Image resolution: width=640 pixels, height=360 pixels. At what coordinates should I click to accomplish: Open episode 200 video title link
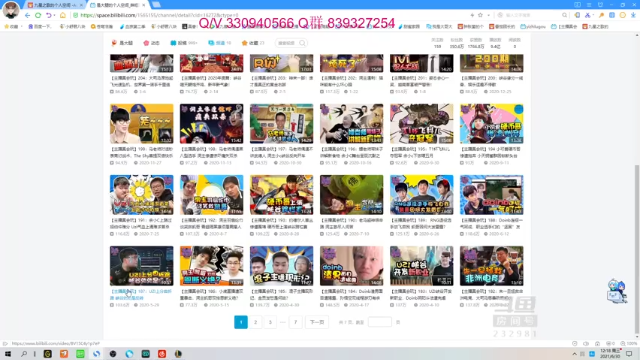coord(491,81)
